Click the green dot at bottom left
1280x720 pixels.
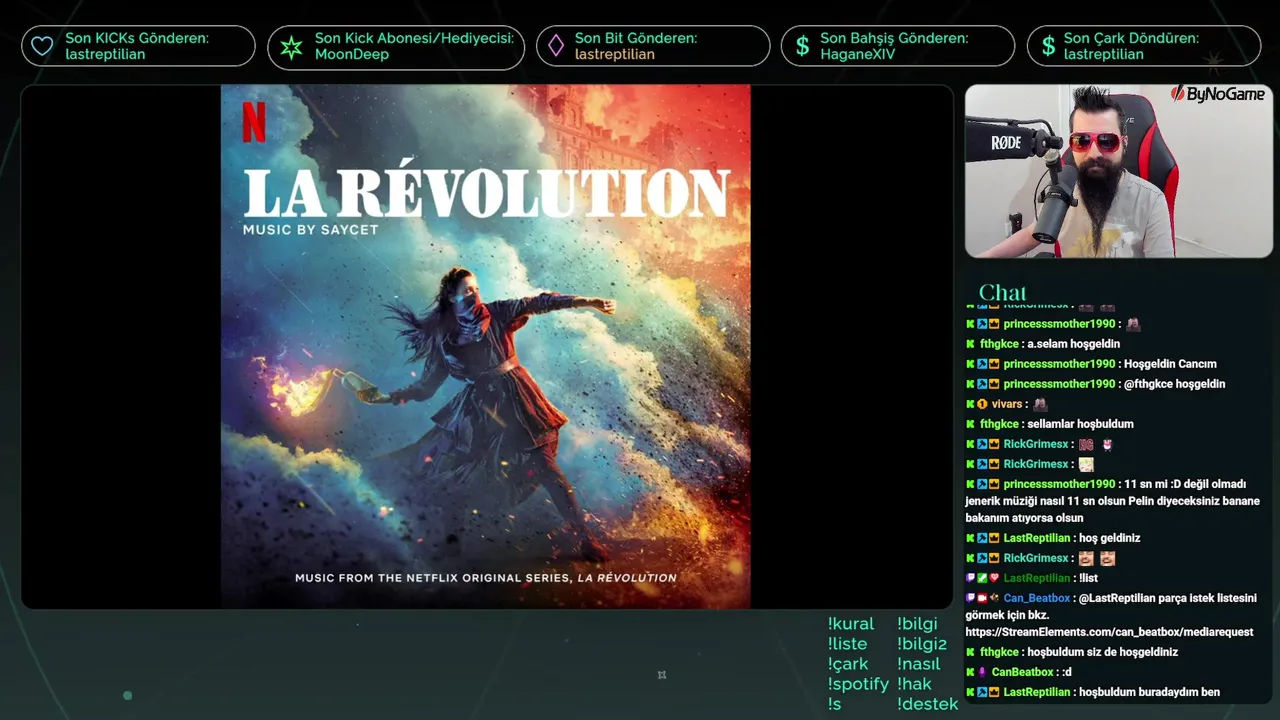tap(127, 695)
